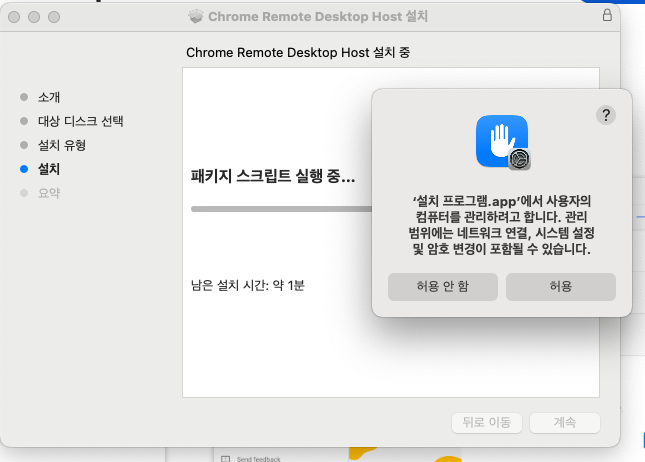The width and height of the screenshot is (645, 462).
Task: Click the blue hand privacy icon
Action: [x=502, y=142]
